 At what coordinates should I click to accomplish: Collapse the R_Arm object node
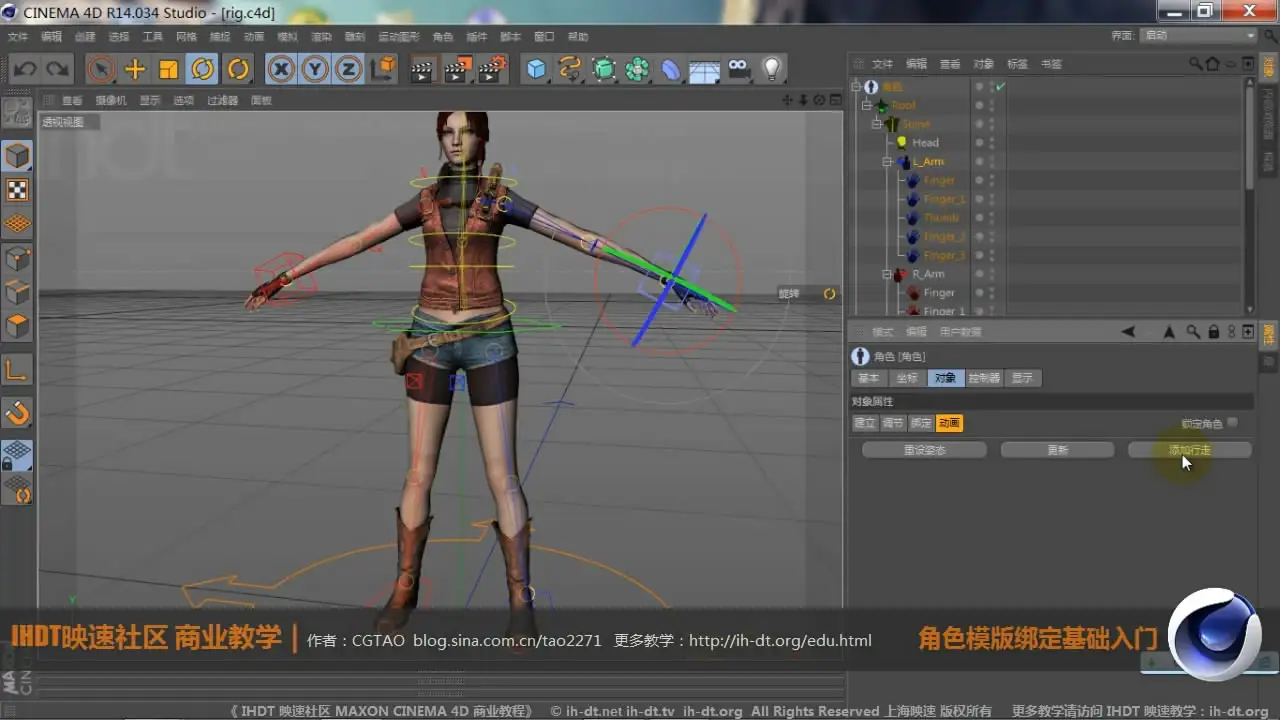tap(887, 274)
